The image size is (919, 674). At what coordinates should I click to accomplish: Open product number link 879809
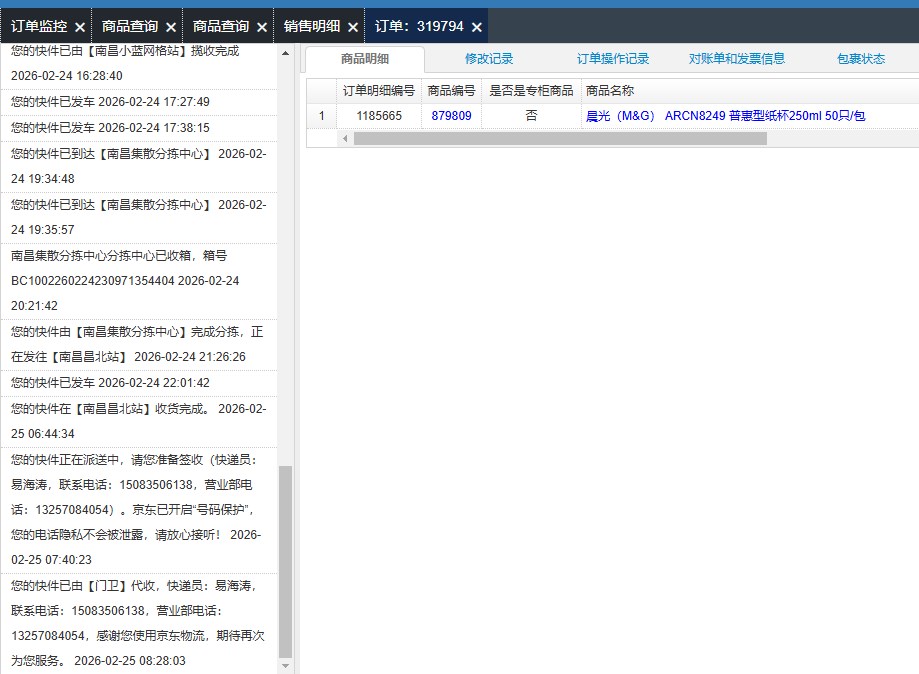(x=451, y=116)
